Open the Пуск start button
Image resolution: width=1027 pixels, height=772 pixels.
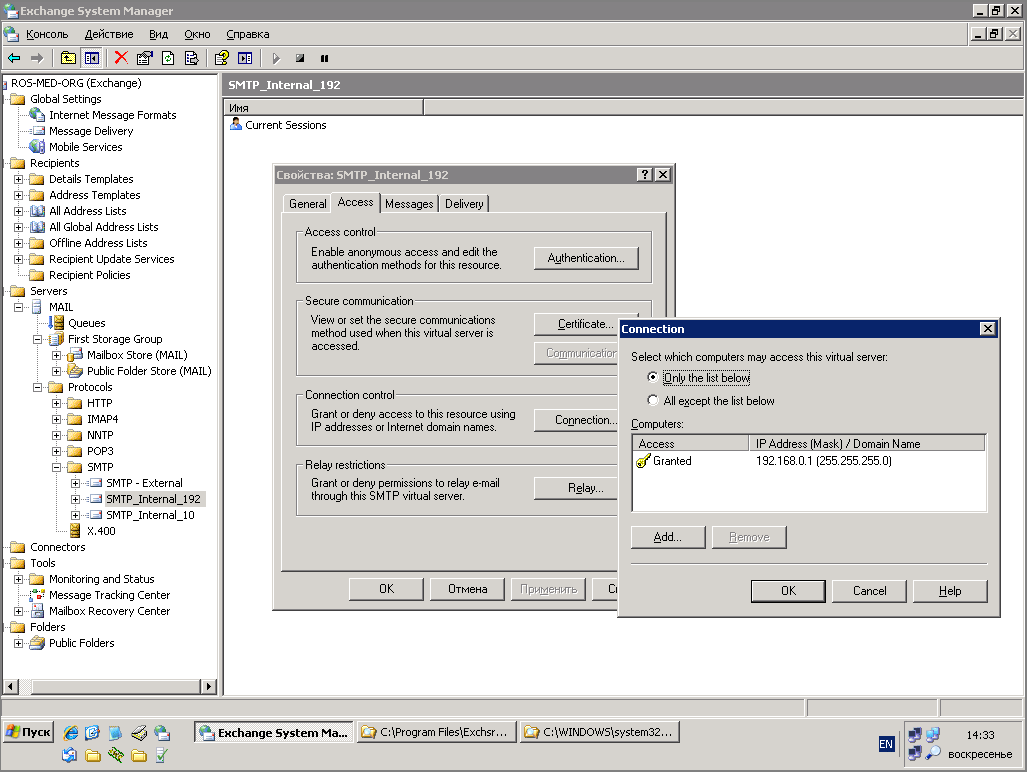pos(28,732)
